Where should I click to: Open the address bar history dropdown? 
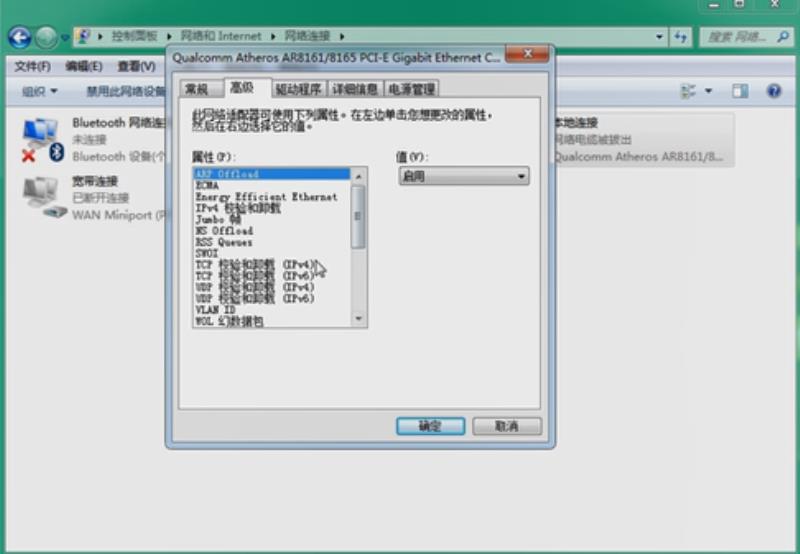pos(659,37)
